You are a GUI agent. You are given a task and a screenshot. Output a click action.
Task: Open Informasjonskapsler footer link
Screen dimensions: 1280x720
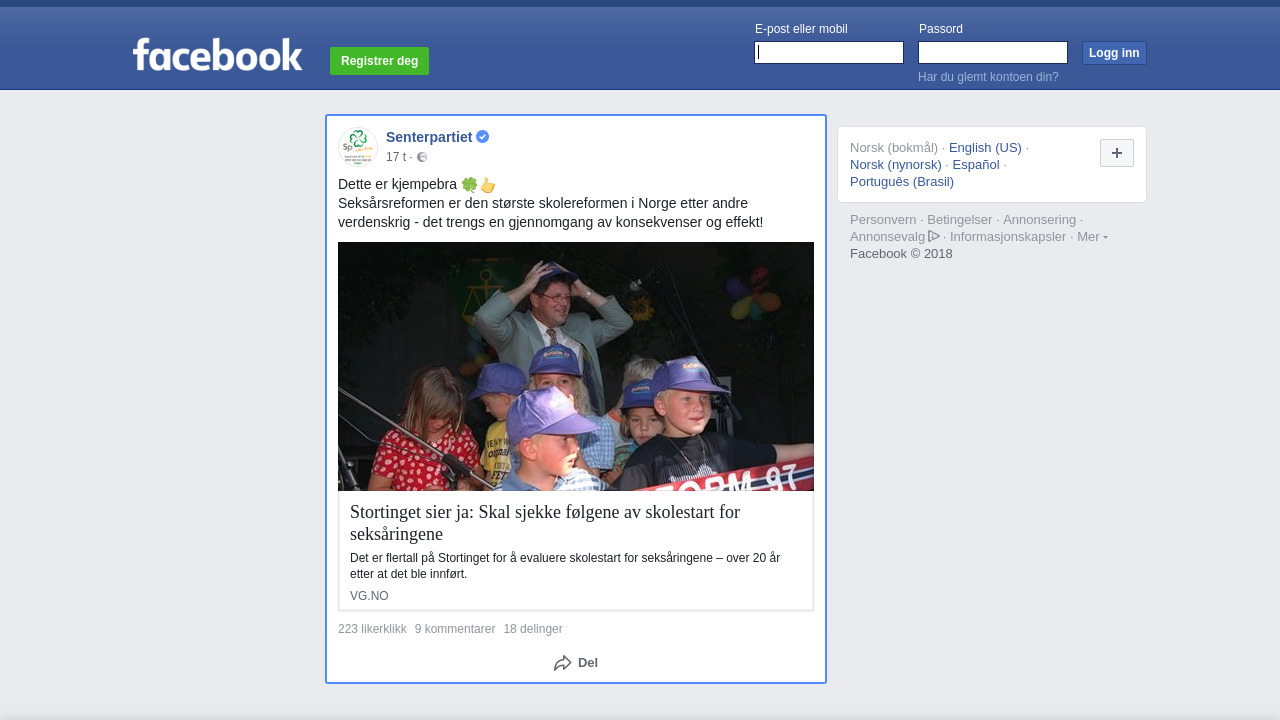click(1008, 237)
